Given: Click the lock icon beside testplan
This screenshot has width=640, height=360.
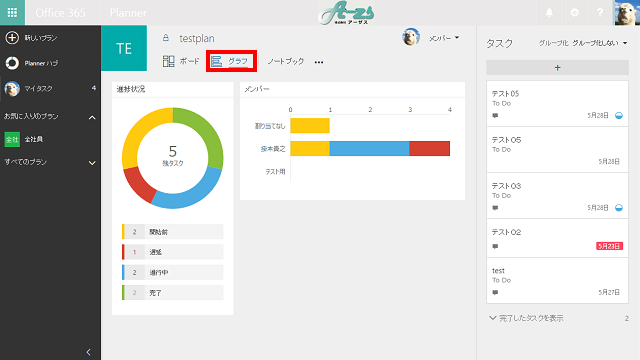Looking at the screenshot, I should 166,38.
